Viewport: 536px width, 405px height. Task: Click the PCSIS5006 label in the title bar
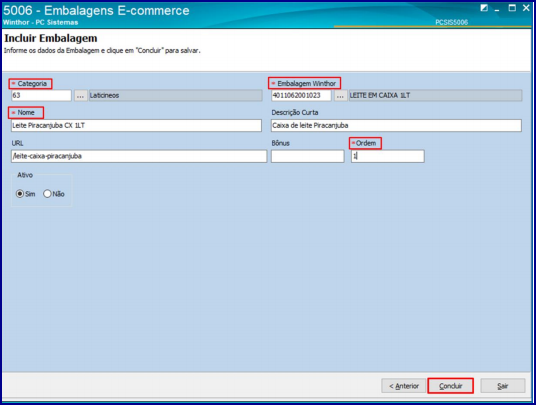click(x=451, y=22)
